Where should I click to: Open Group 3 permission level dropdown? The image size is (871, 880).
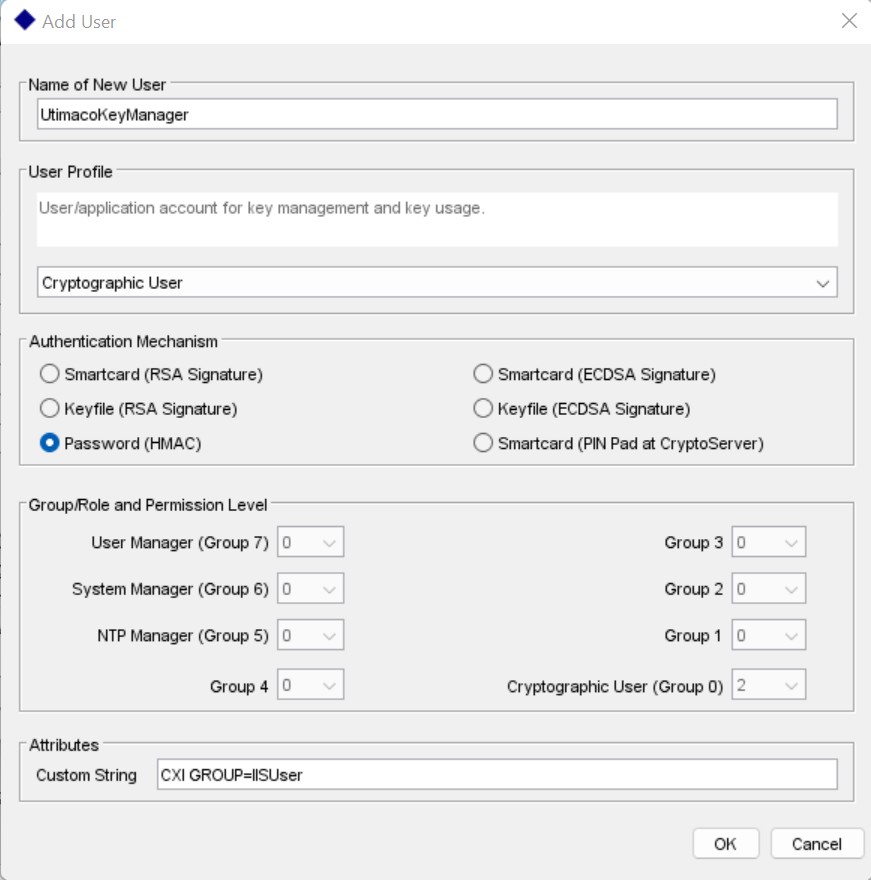769,542
